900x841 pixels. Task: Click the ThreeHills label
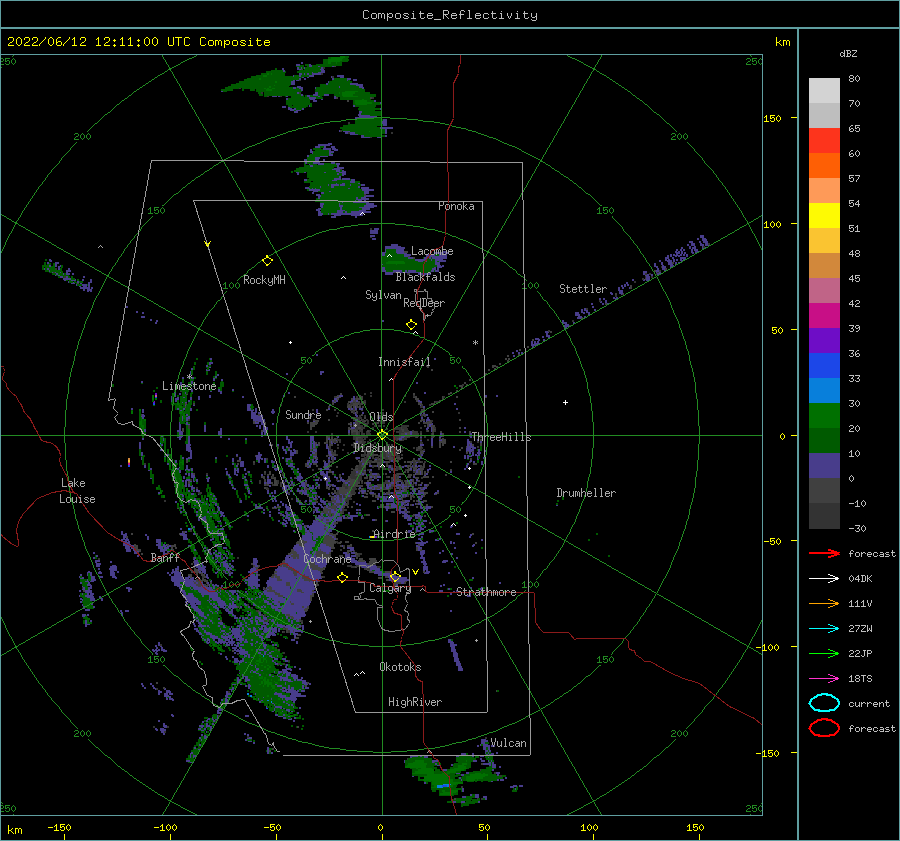click(501, 437)
